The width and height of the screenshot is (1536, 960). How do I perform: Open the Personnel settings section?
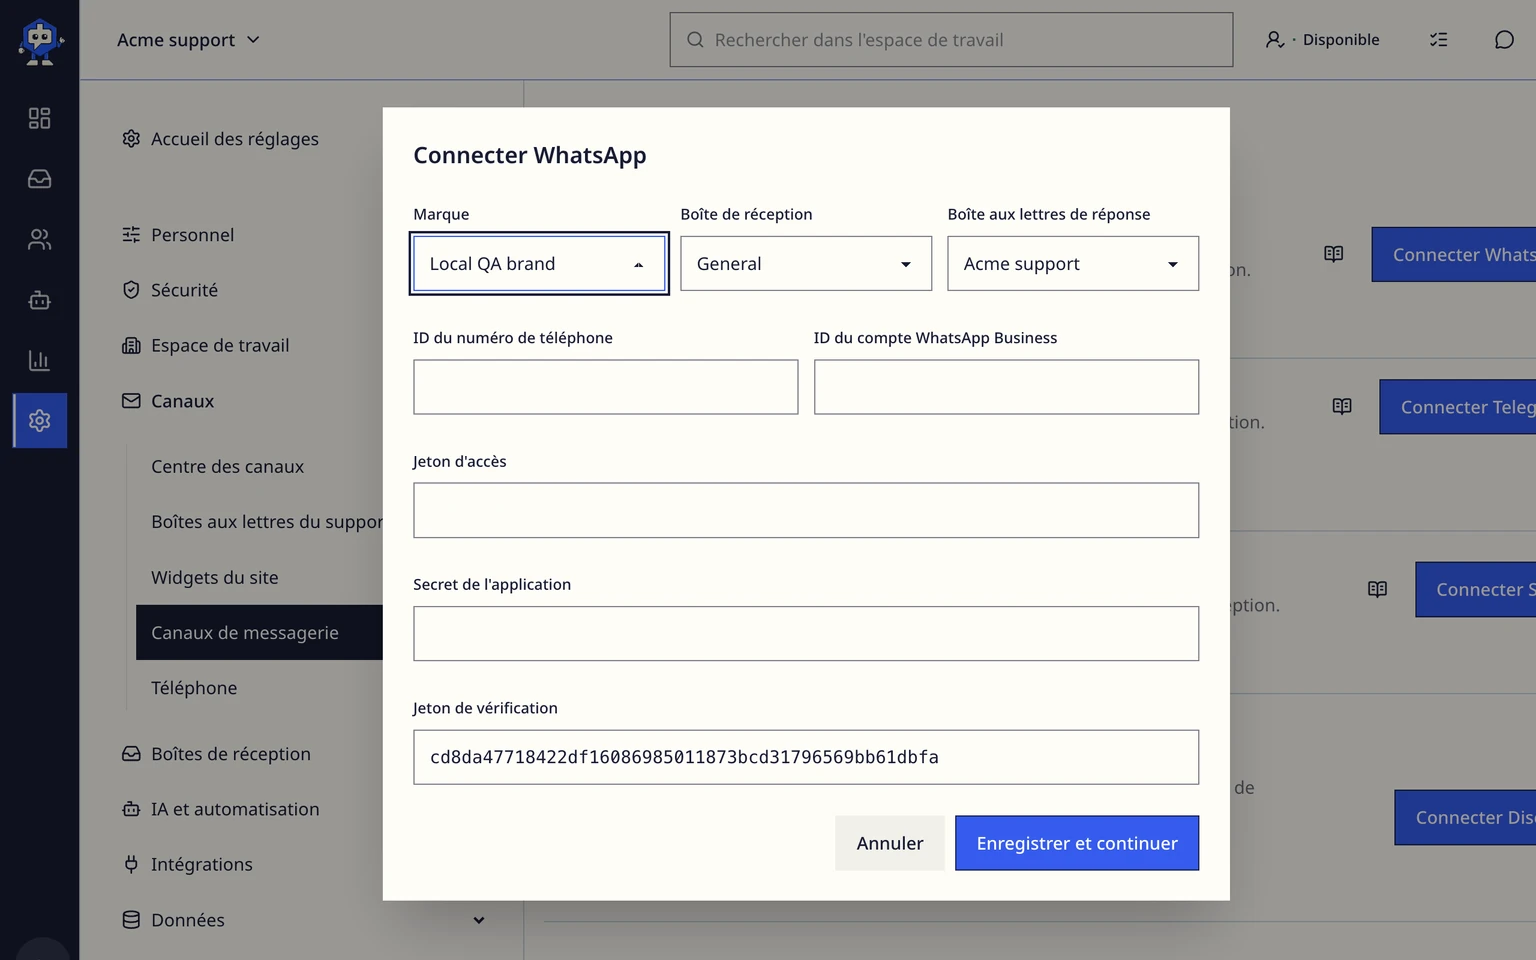click(178, 235)
